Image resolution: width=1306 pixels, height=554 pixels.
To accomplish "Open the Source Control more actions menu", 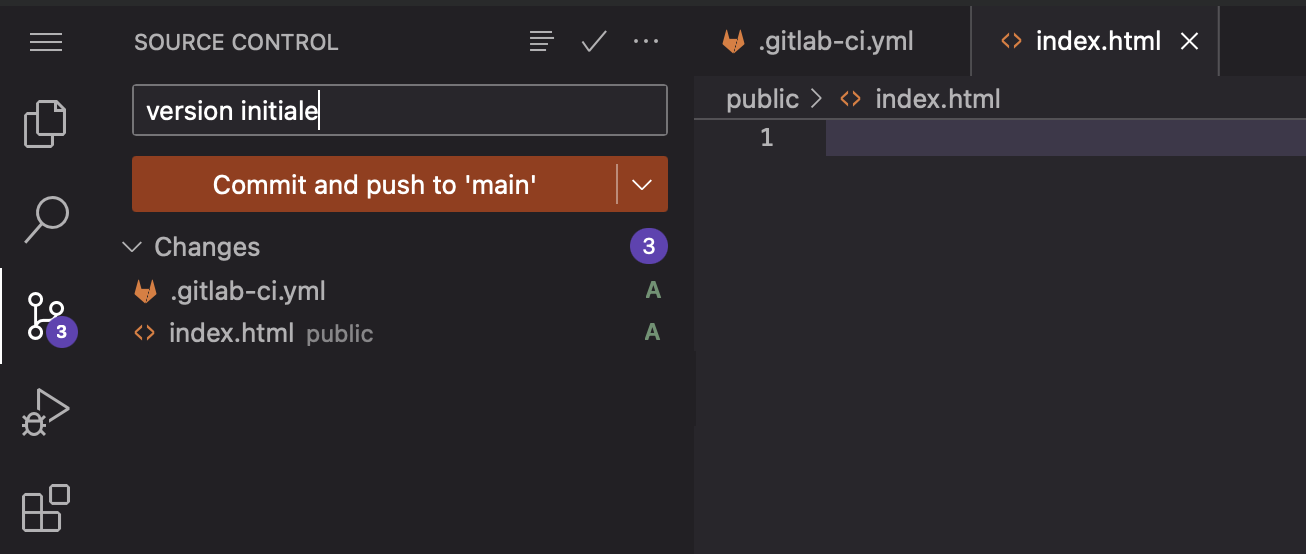I will 647,41.
